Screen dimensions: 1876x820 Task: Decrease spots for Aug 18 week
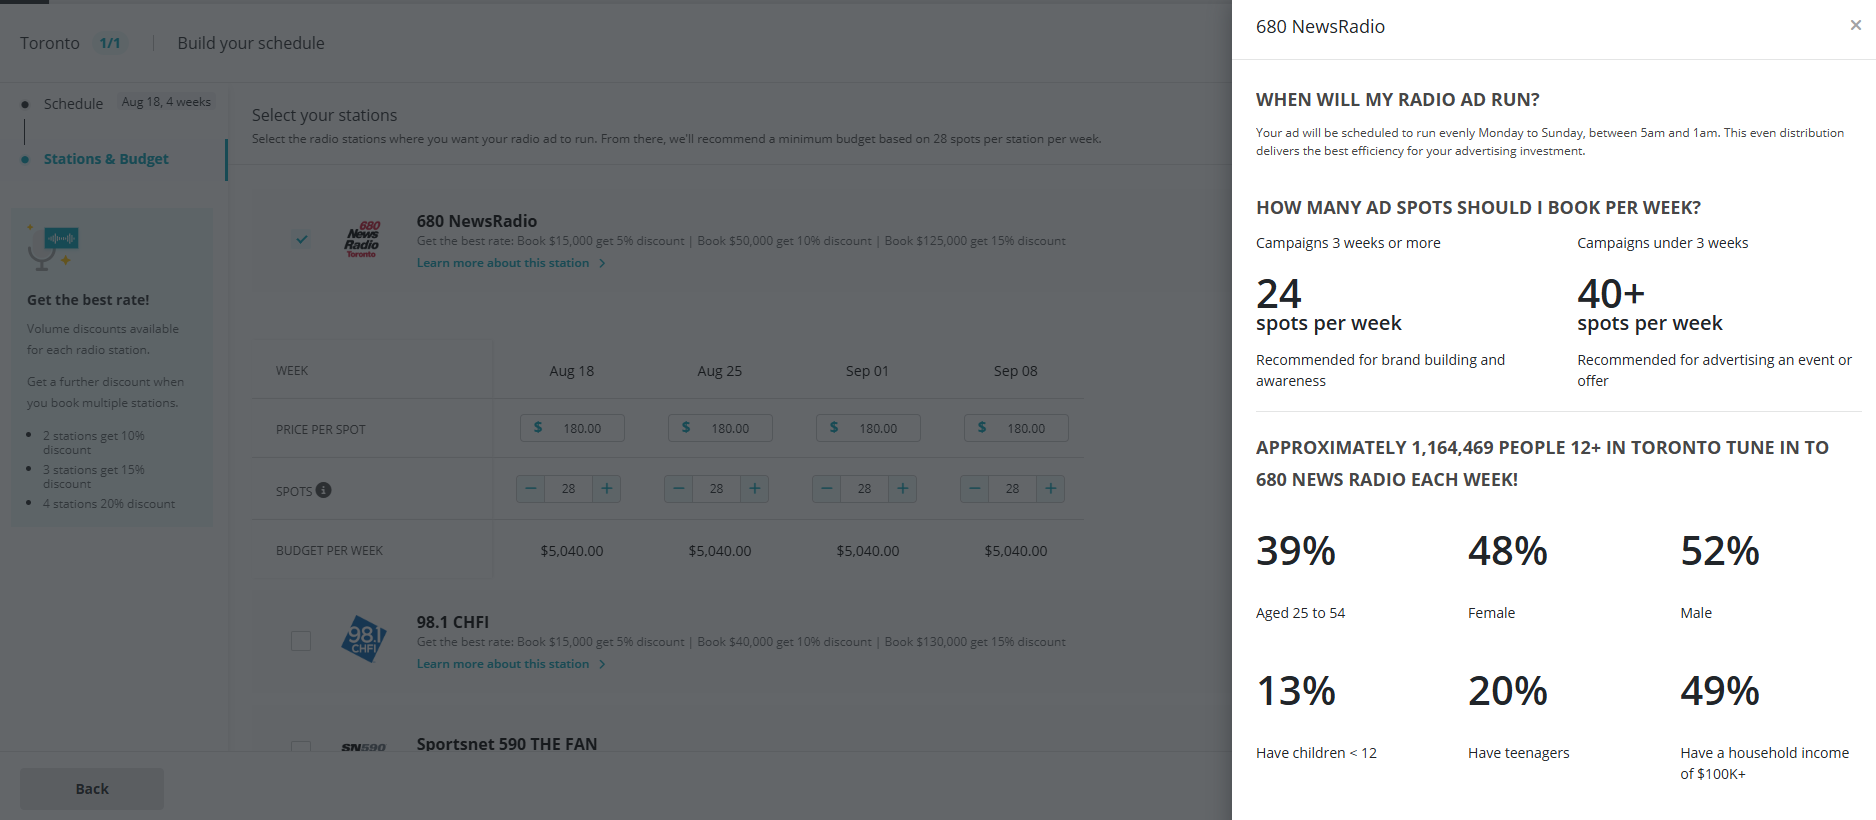coord(531,489)
